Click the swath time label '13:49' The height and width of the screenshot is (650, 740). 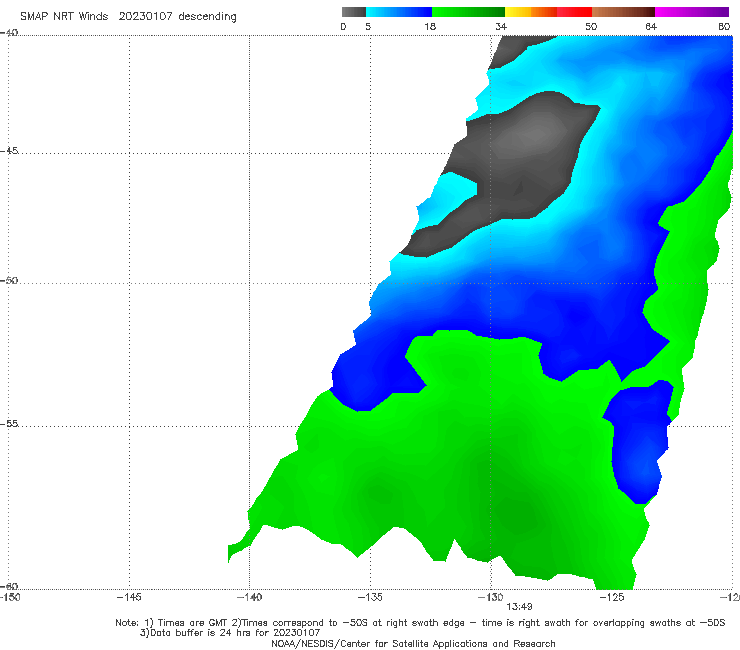point(519,607)
